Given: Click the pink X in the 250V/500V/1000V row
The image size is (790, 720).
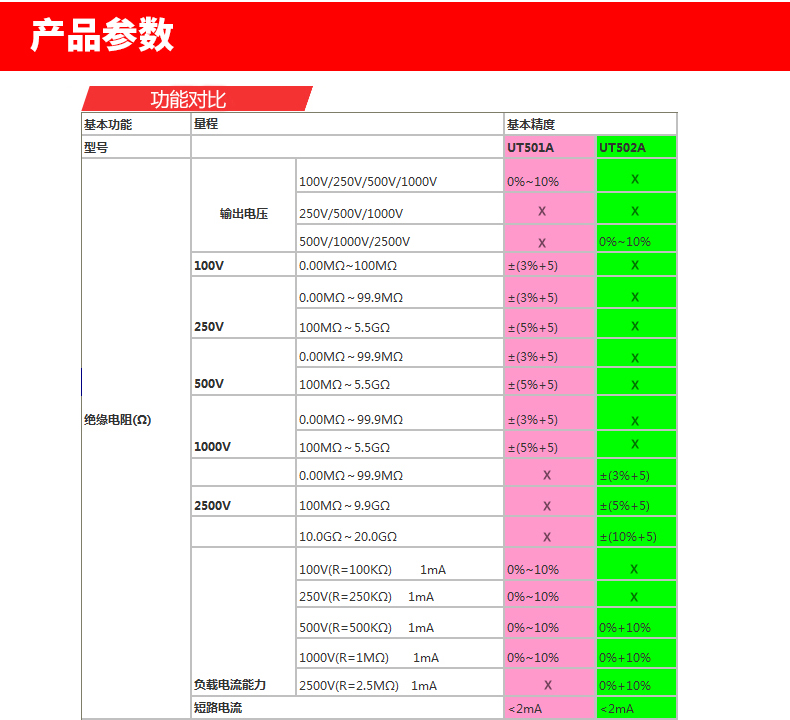Looking at the screenshot, I should coord(542,211).
